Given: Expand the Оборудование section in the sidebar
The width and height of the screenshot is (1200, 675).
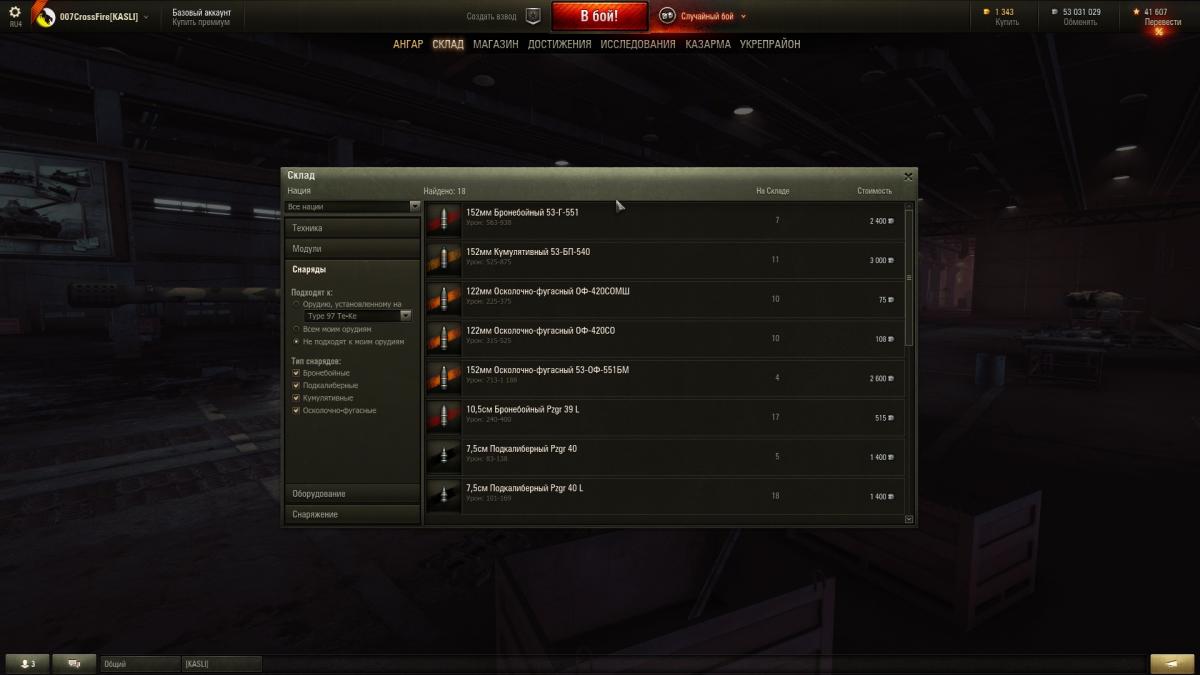Looking at the screenshot, I should click(x=353, y=494).
